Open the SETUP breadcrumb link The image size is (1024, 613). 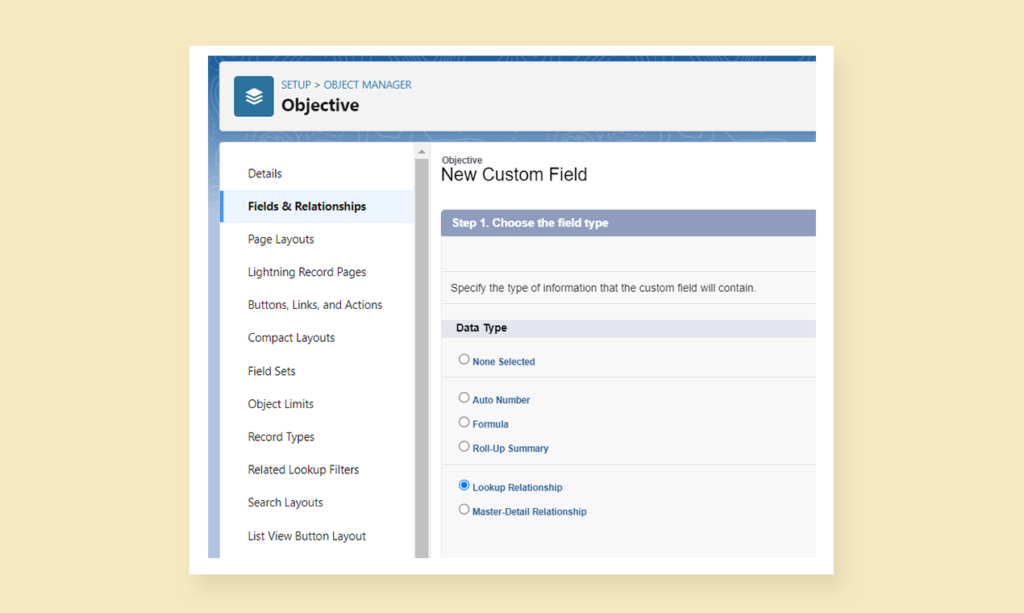pos(295,84)
